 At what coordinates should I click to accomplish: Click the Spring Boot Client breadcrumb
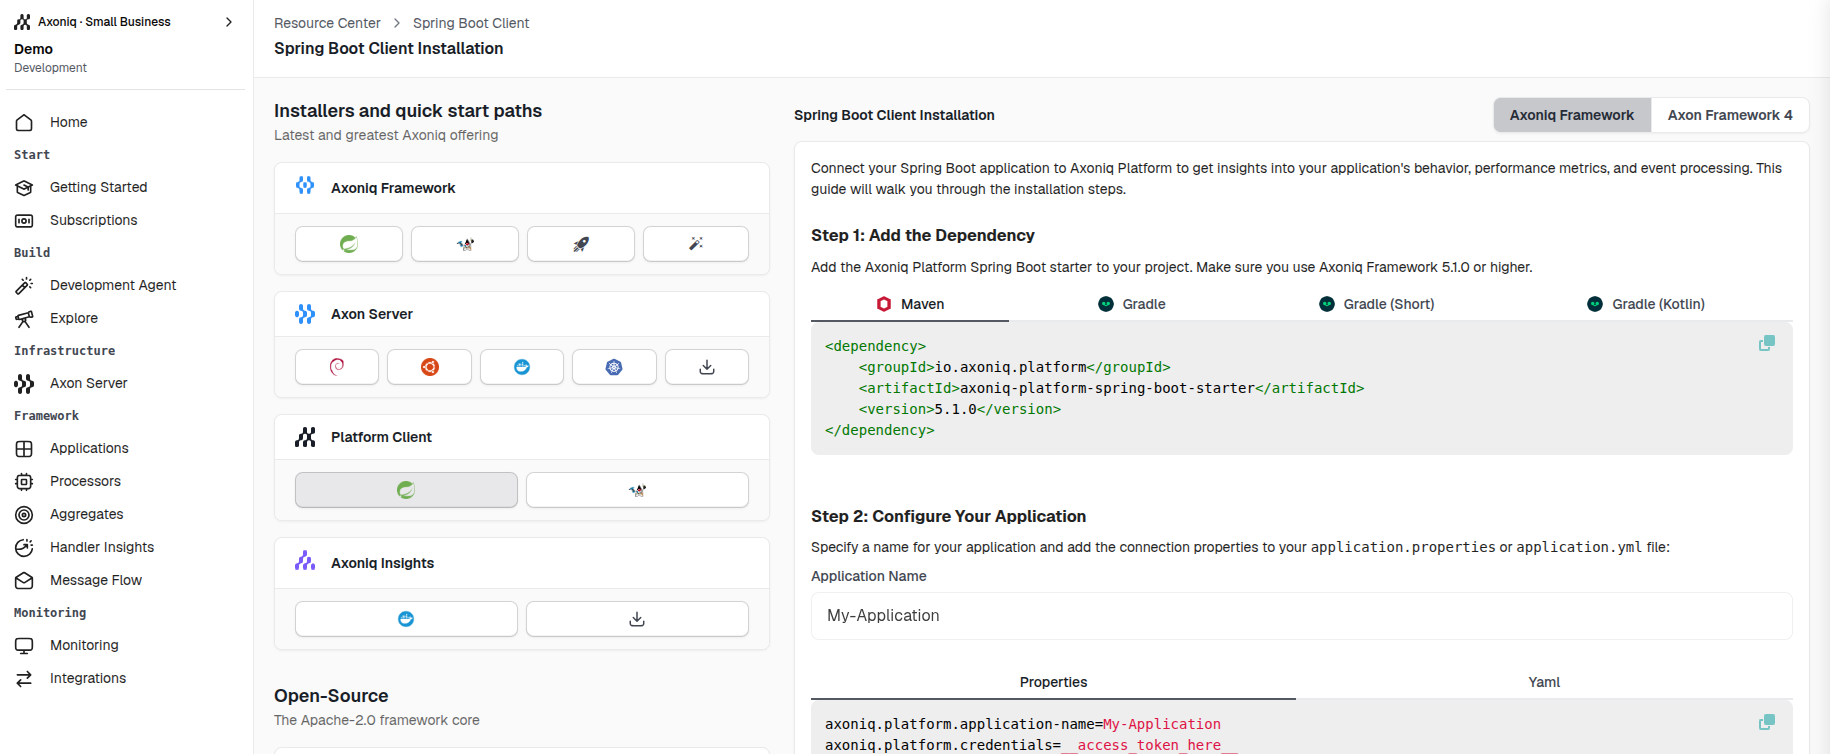pyautogui.click(x=471, y=23)
